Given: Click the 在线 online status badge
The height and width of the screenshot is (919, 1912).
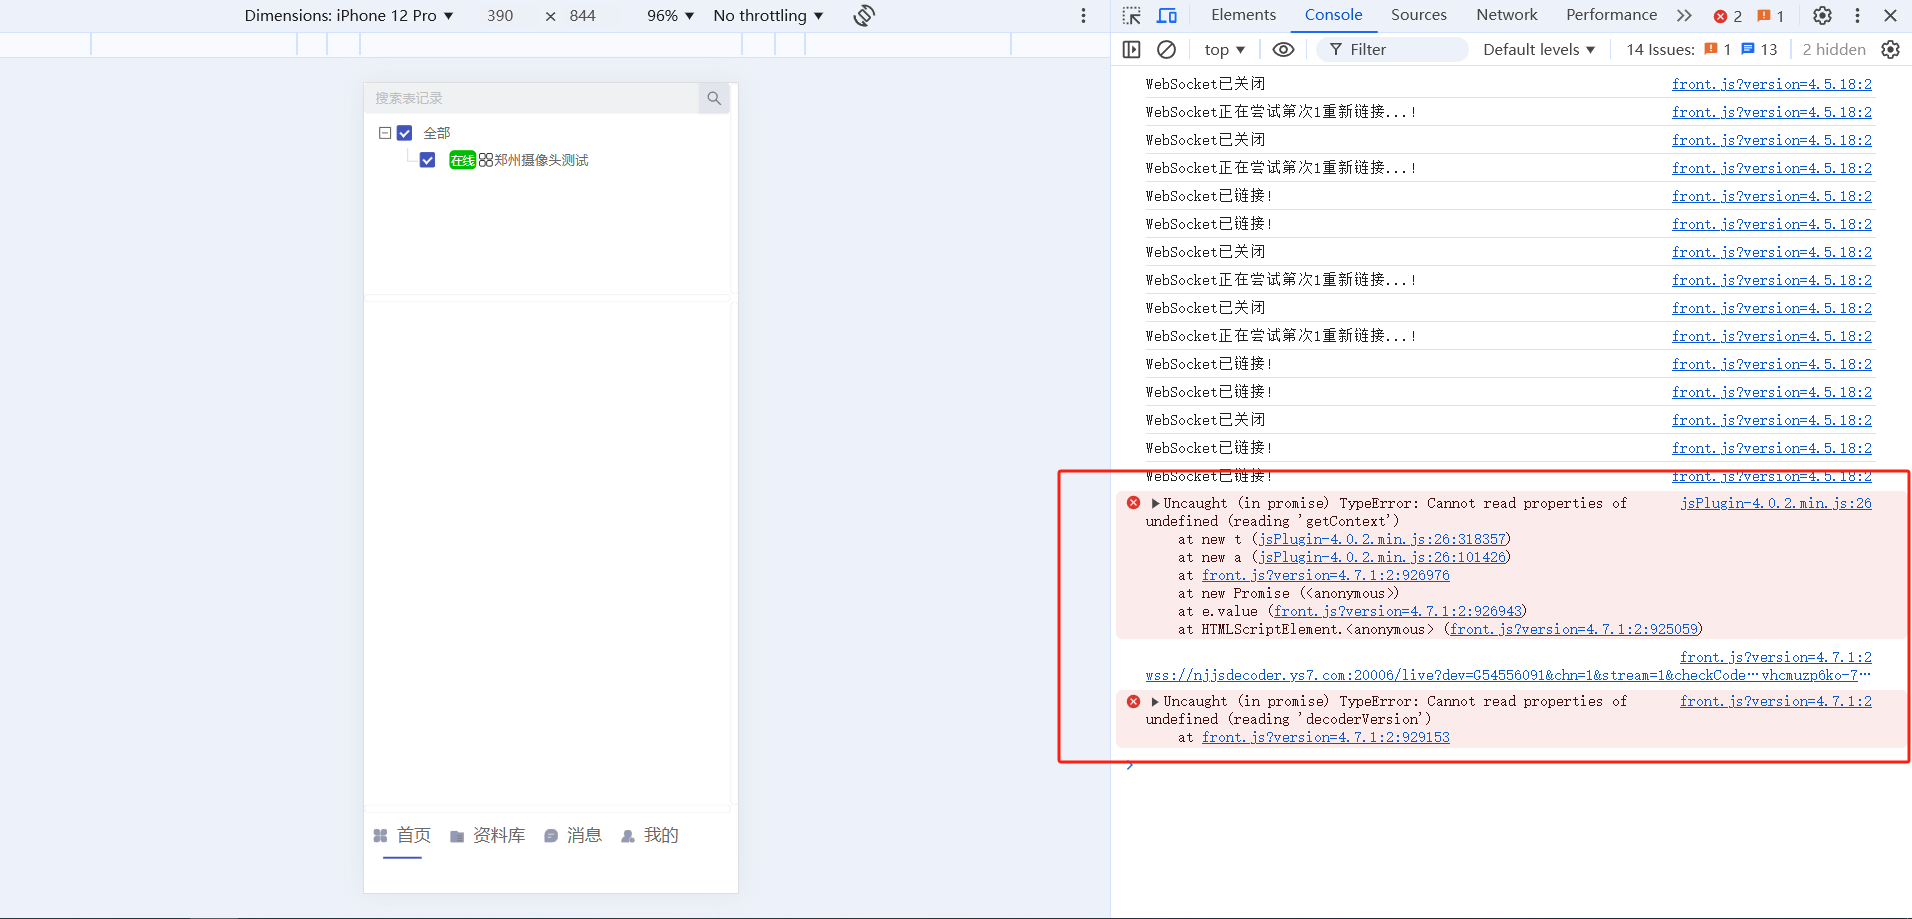Looking at the screenshot, I should [x=462, y=160].
